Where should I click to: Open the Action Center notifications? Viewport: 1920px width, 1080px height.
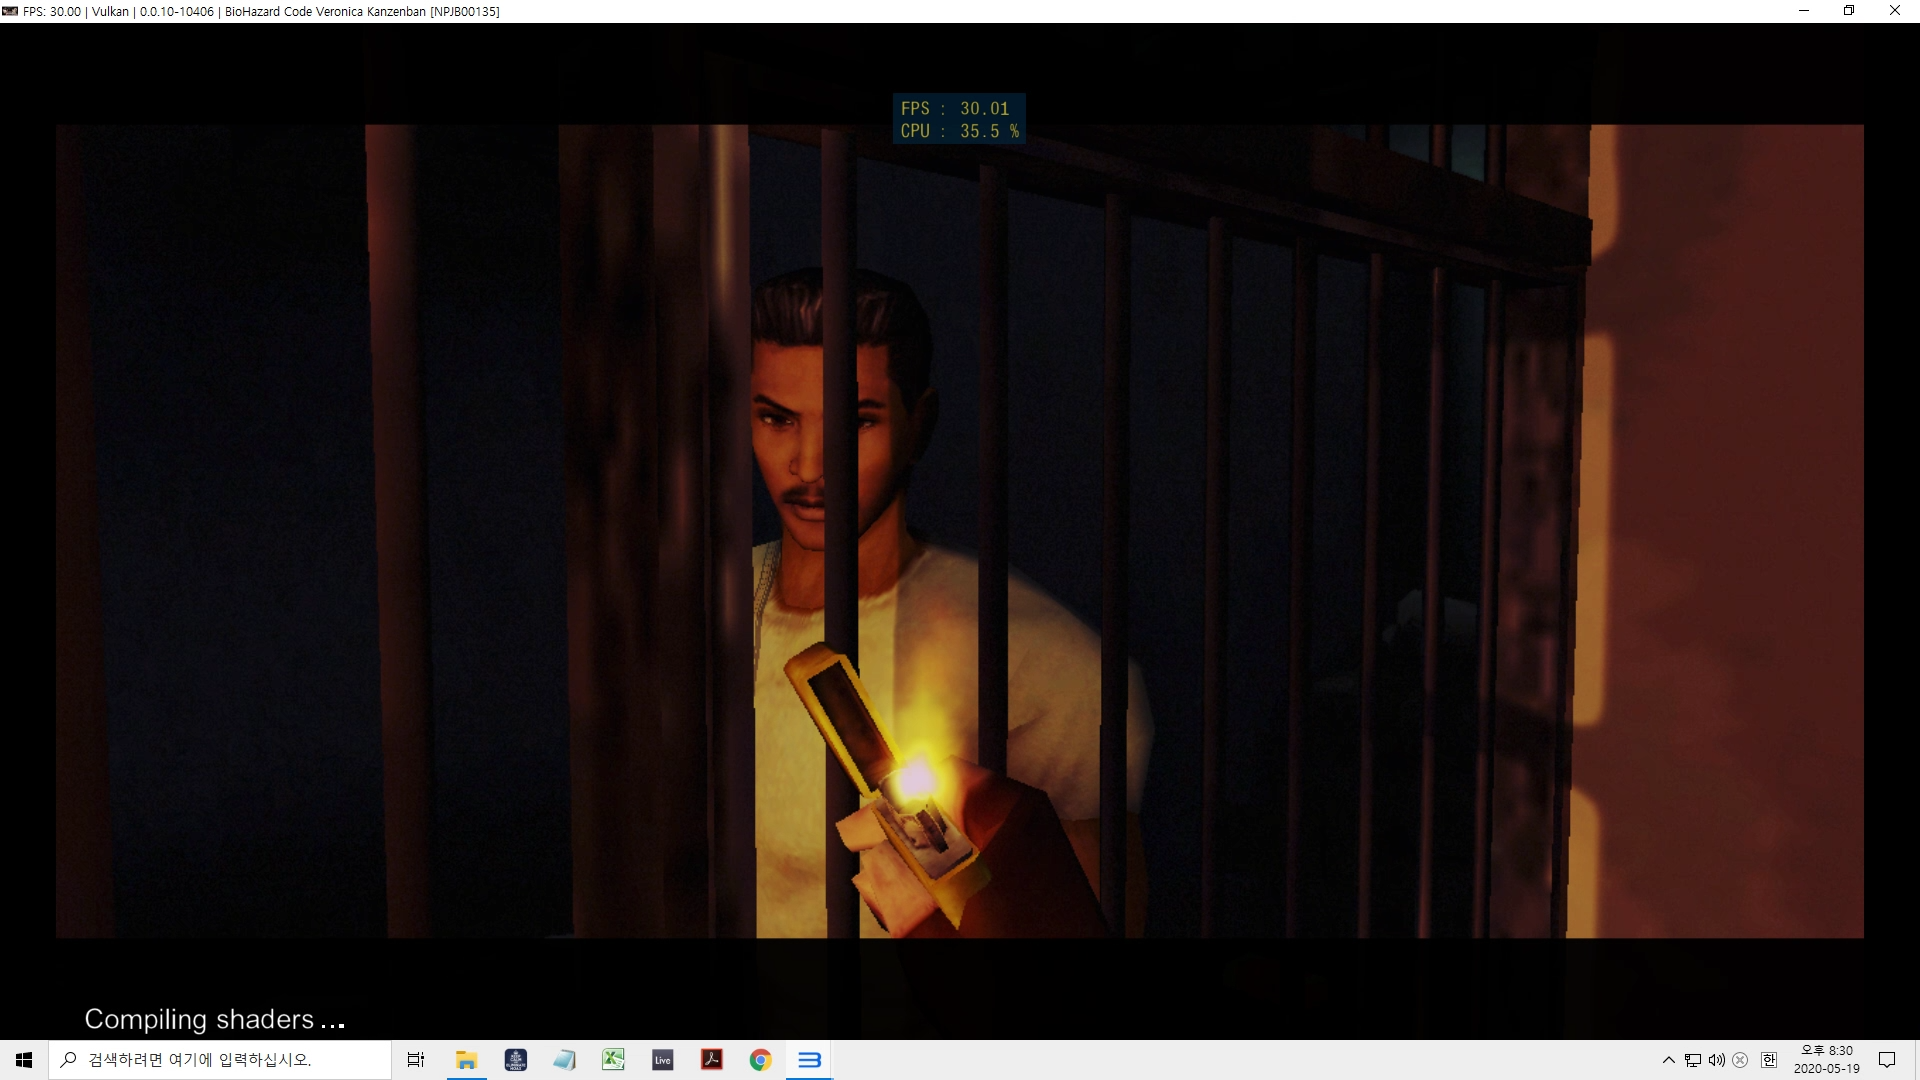point(1887,1060)
